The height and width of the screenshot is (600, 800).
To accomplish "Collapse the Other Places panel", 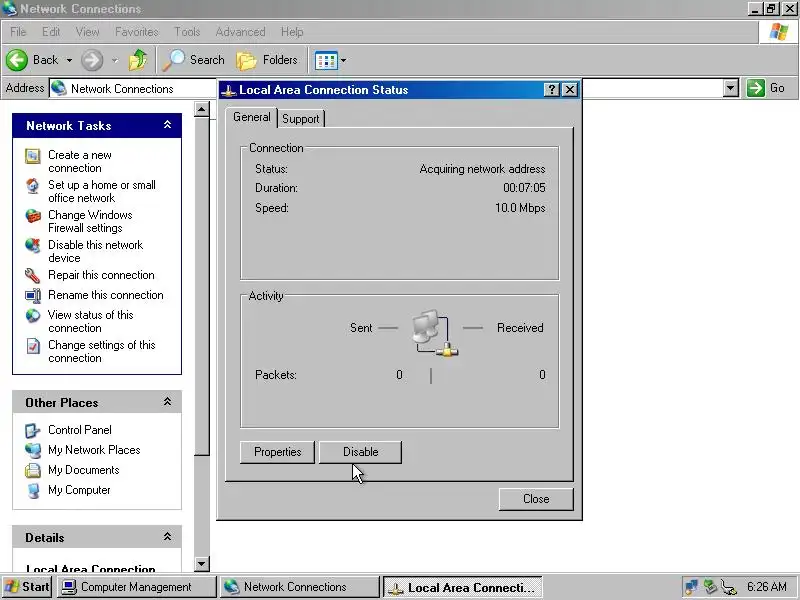I will click(167, 402).
